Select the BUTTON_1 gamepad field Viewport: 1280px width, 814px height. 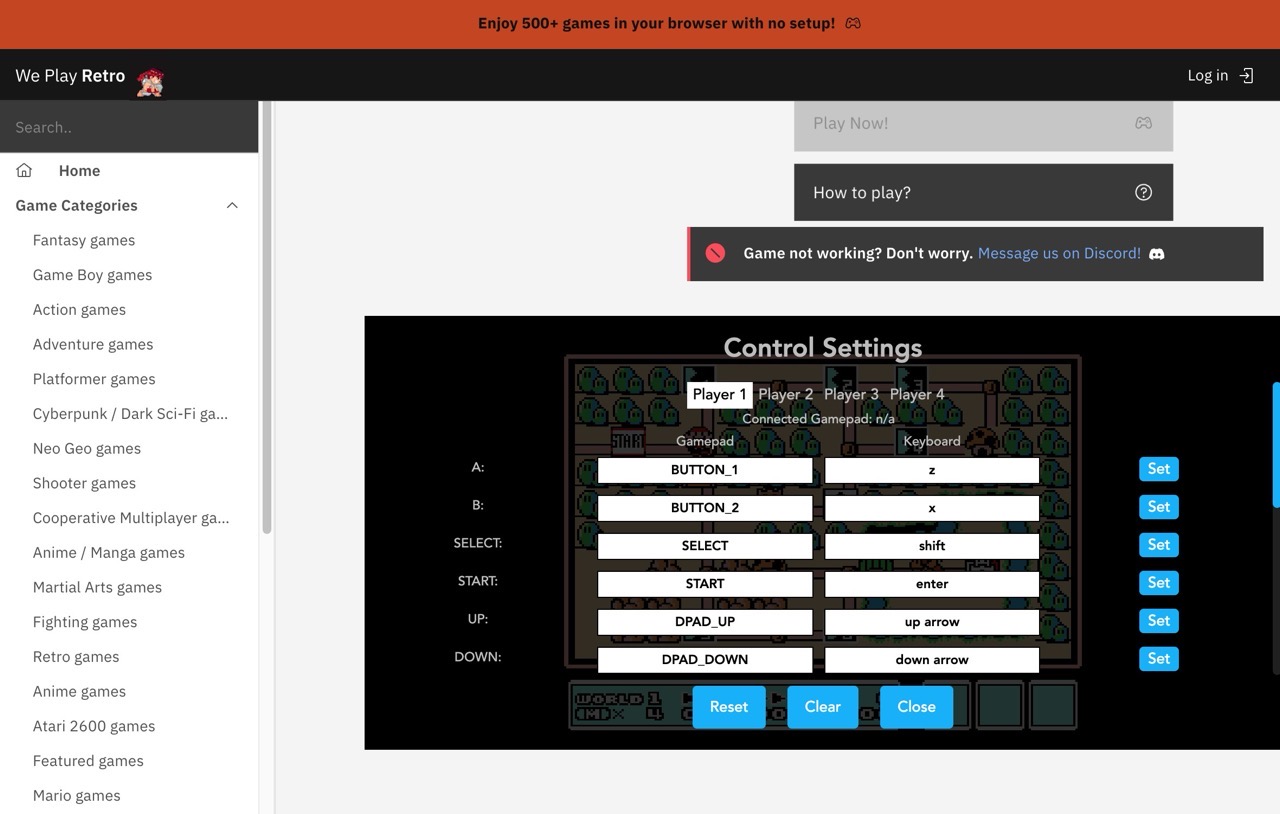705,470
